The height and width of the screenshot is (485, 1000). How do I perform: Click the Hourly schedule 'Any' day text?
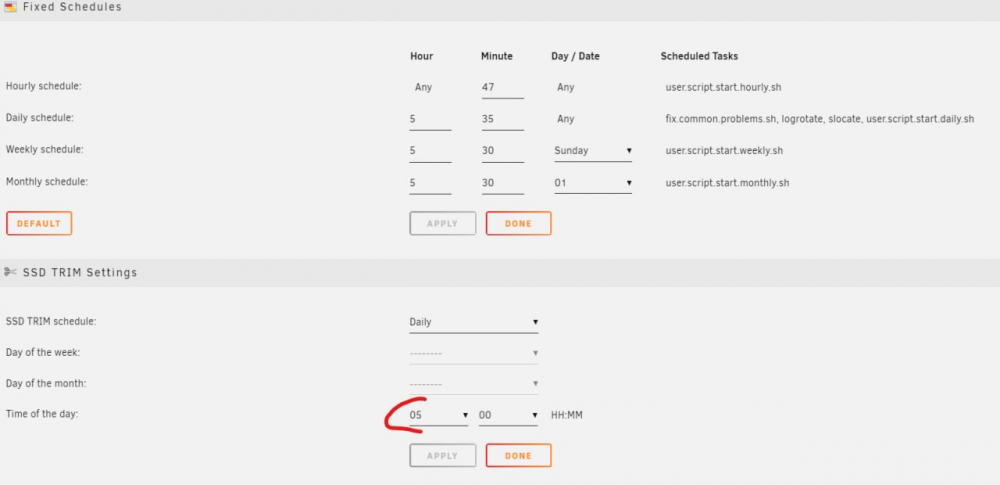click(x=566, y=87)
